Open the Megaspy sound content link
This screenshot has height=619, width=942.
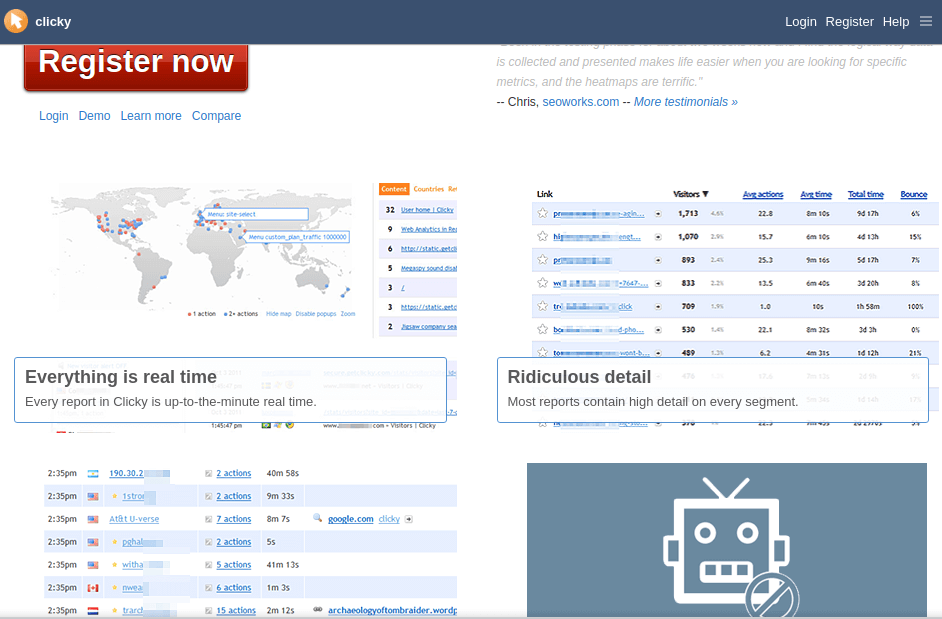point(429,268)
